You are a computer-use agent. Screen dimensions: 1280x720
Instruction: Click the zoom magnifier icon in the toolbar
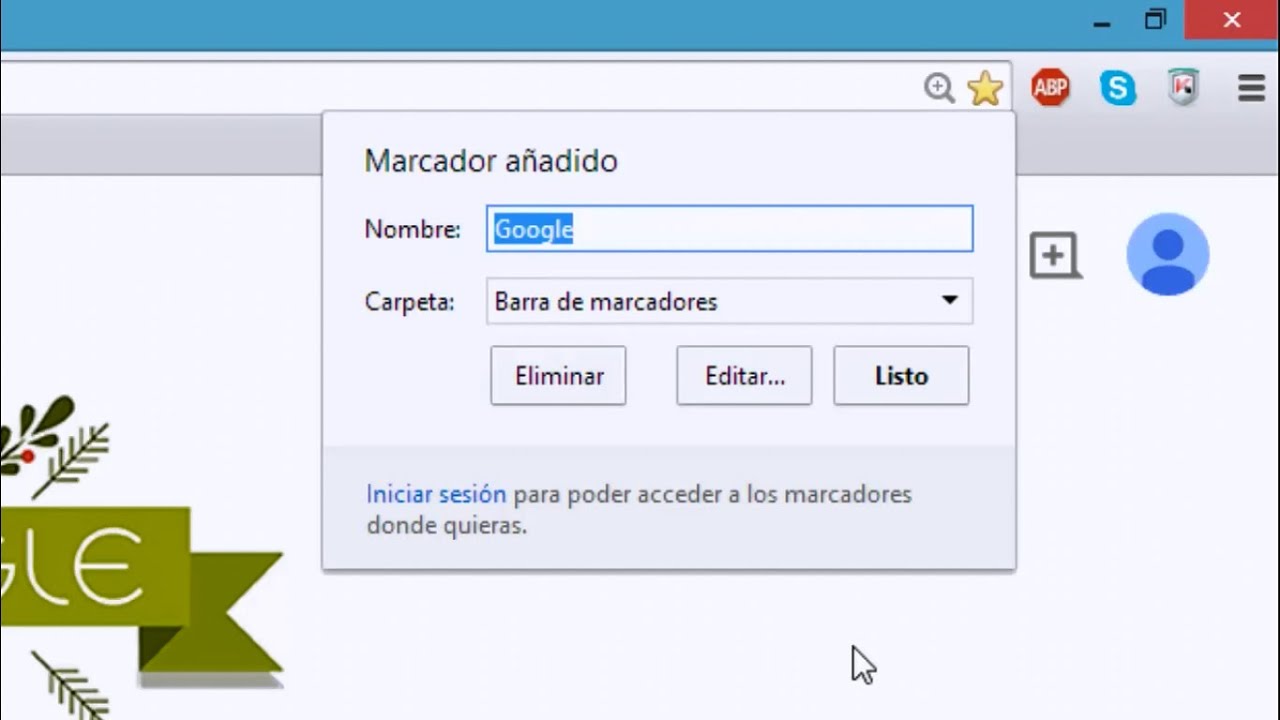(938, 89)
